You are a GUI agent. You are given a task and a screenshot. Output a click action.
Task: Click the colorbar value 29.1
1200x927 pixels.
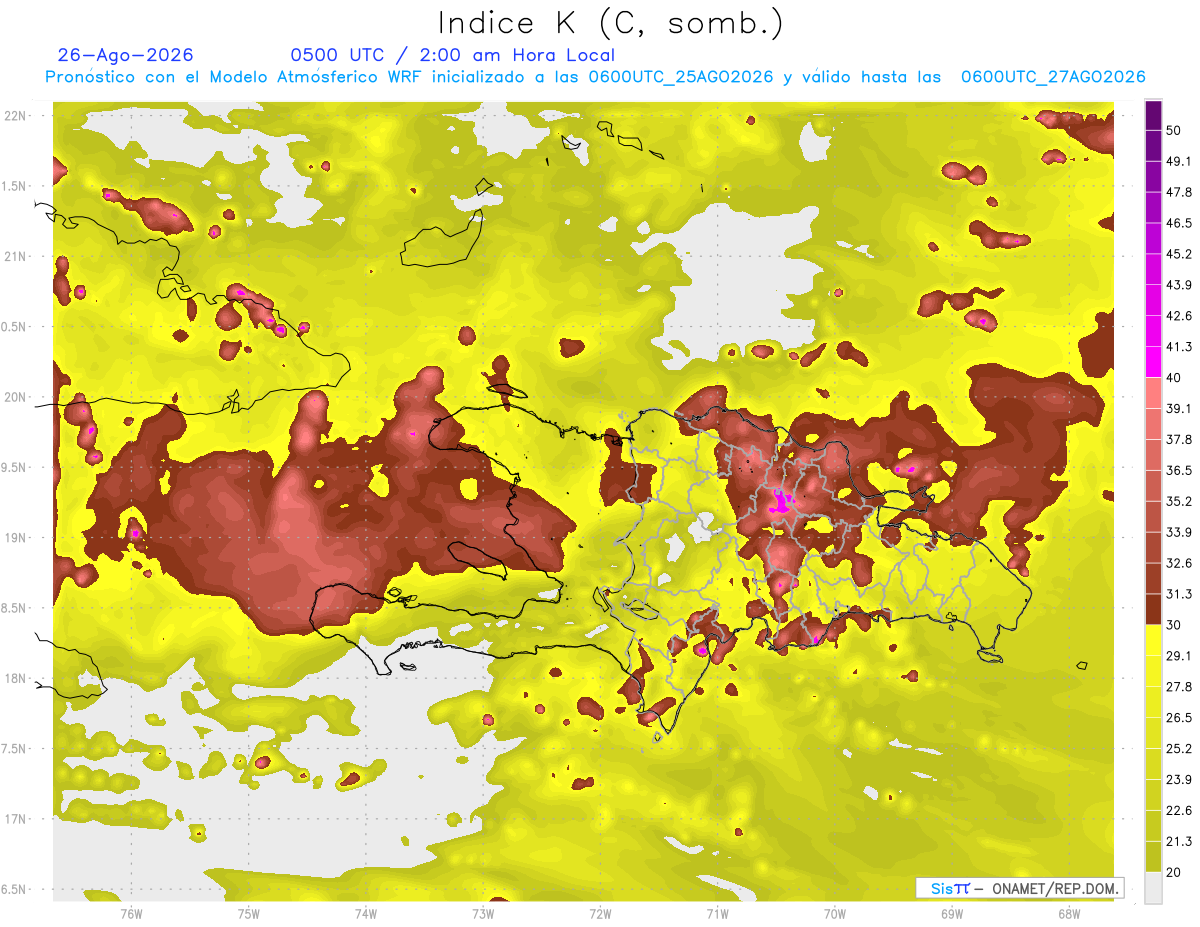pos(1179,656)
